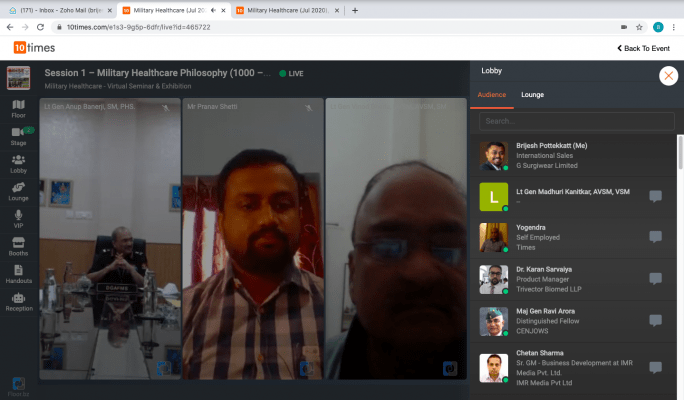Go to Stage in sidebar

coord(18,136)
